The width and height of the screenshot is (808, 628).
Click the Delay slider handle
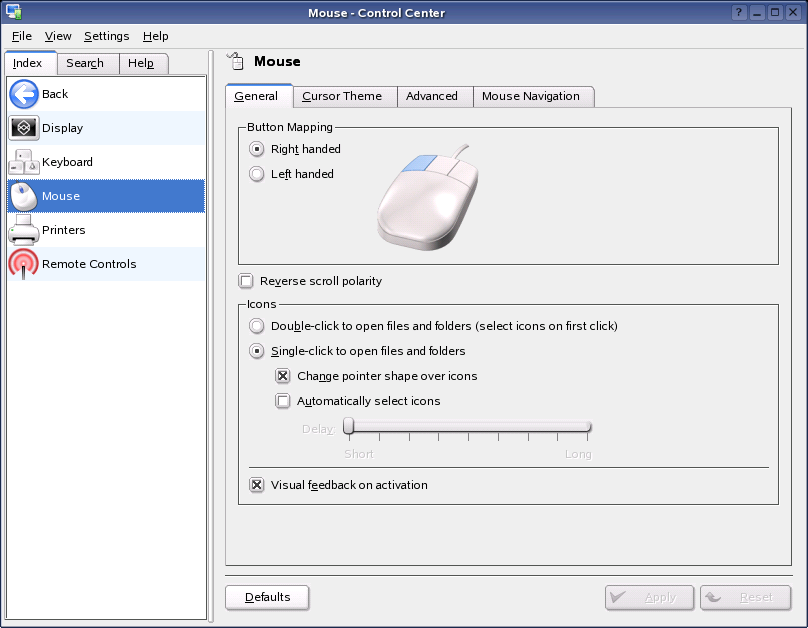349,427
